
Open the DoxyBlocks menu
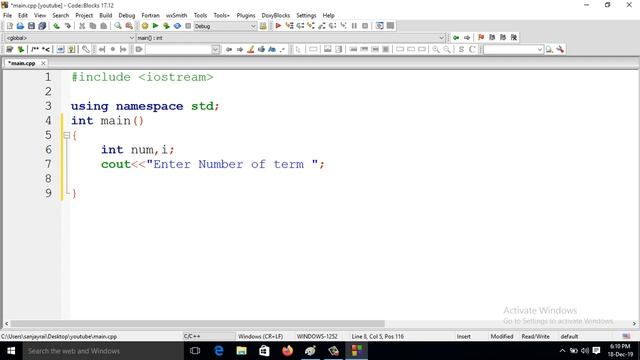[276, 15]
